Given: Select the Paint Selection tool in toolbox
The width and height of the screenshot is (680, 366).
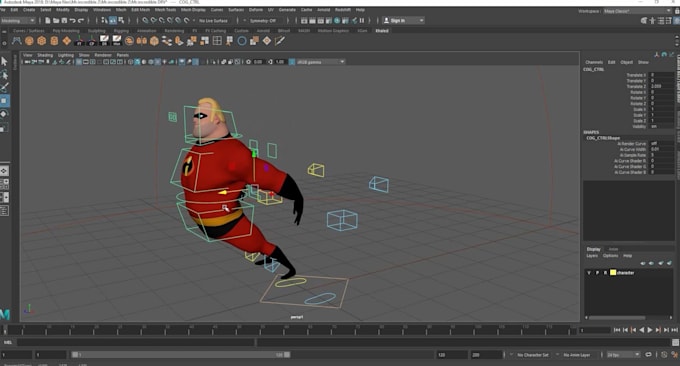Looking at the screenshot, I should [4, 88].
